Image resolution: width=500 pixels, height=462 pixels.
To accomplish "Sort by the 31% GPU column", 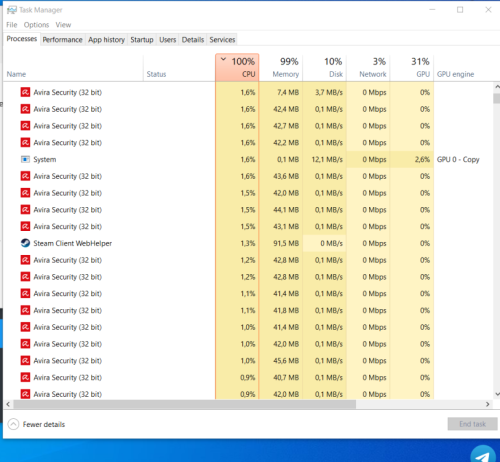I will [x=412, y=68].
